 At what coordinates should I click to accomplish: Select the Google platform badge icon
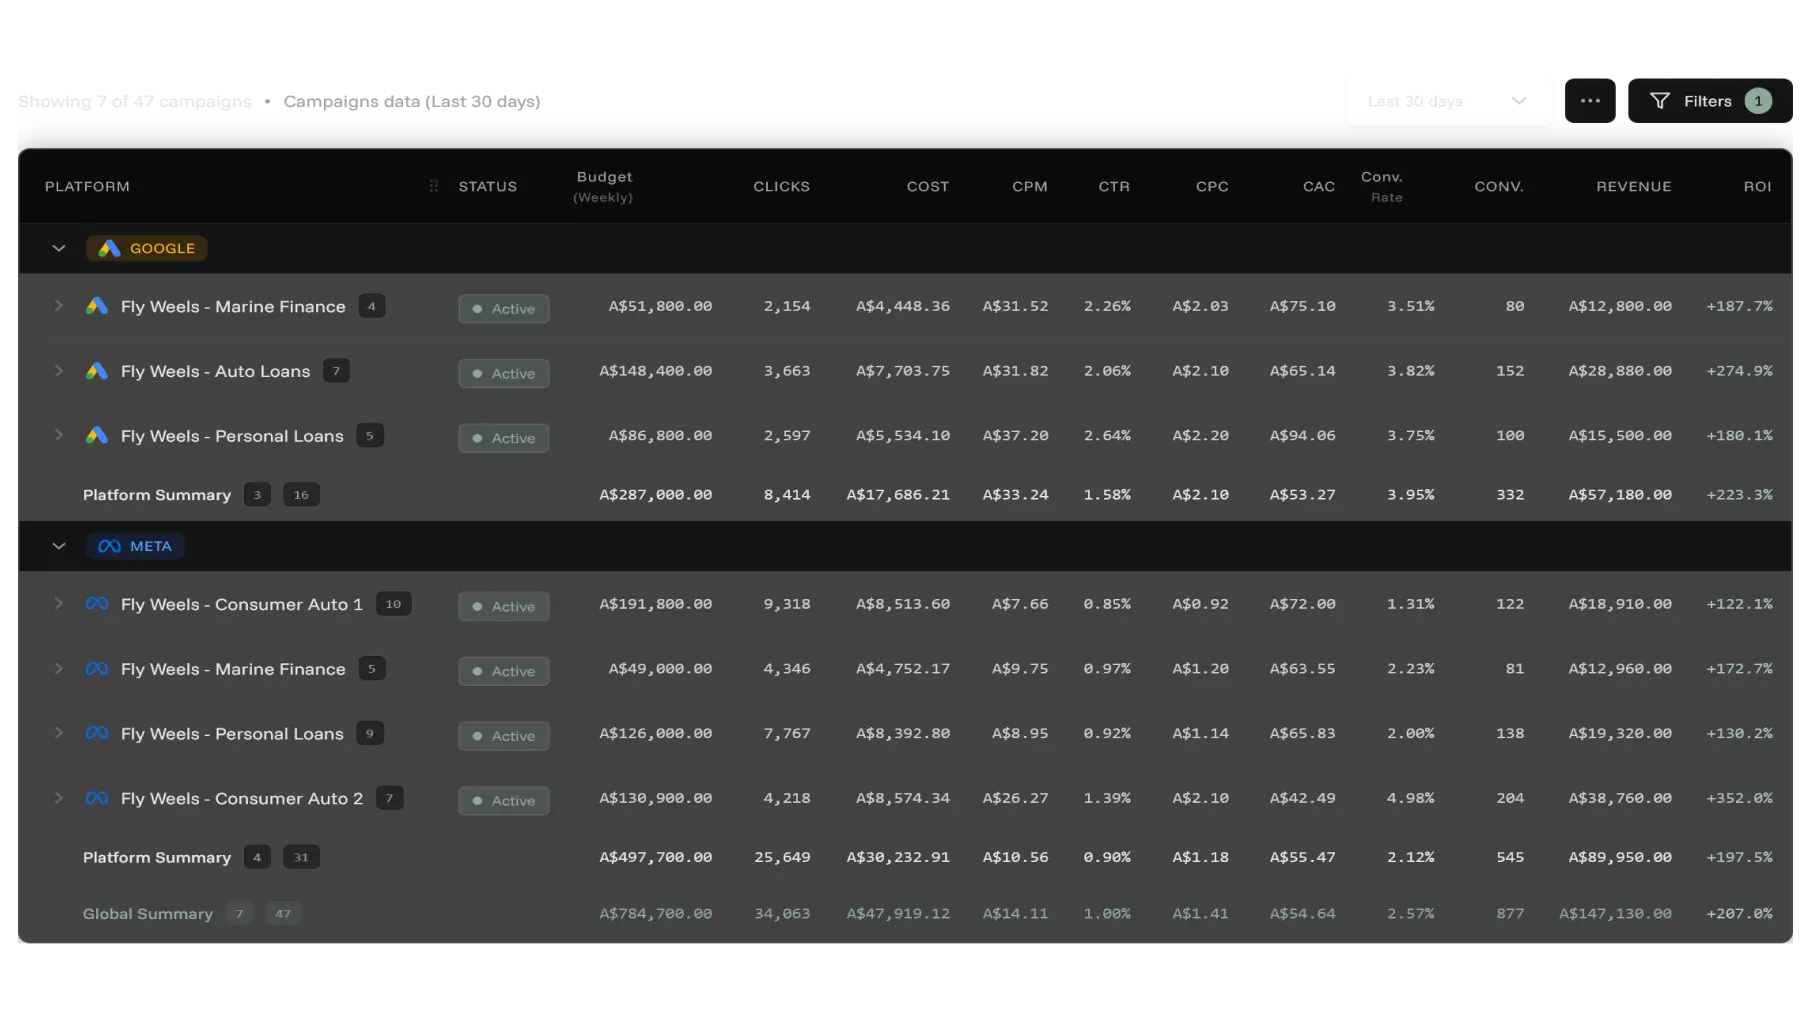pyautogui.click(x=110, y=248)
